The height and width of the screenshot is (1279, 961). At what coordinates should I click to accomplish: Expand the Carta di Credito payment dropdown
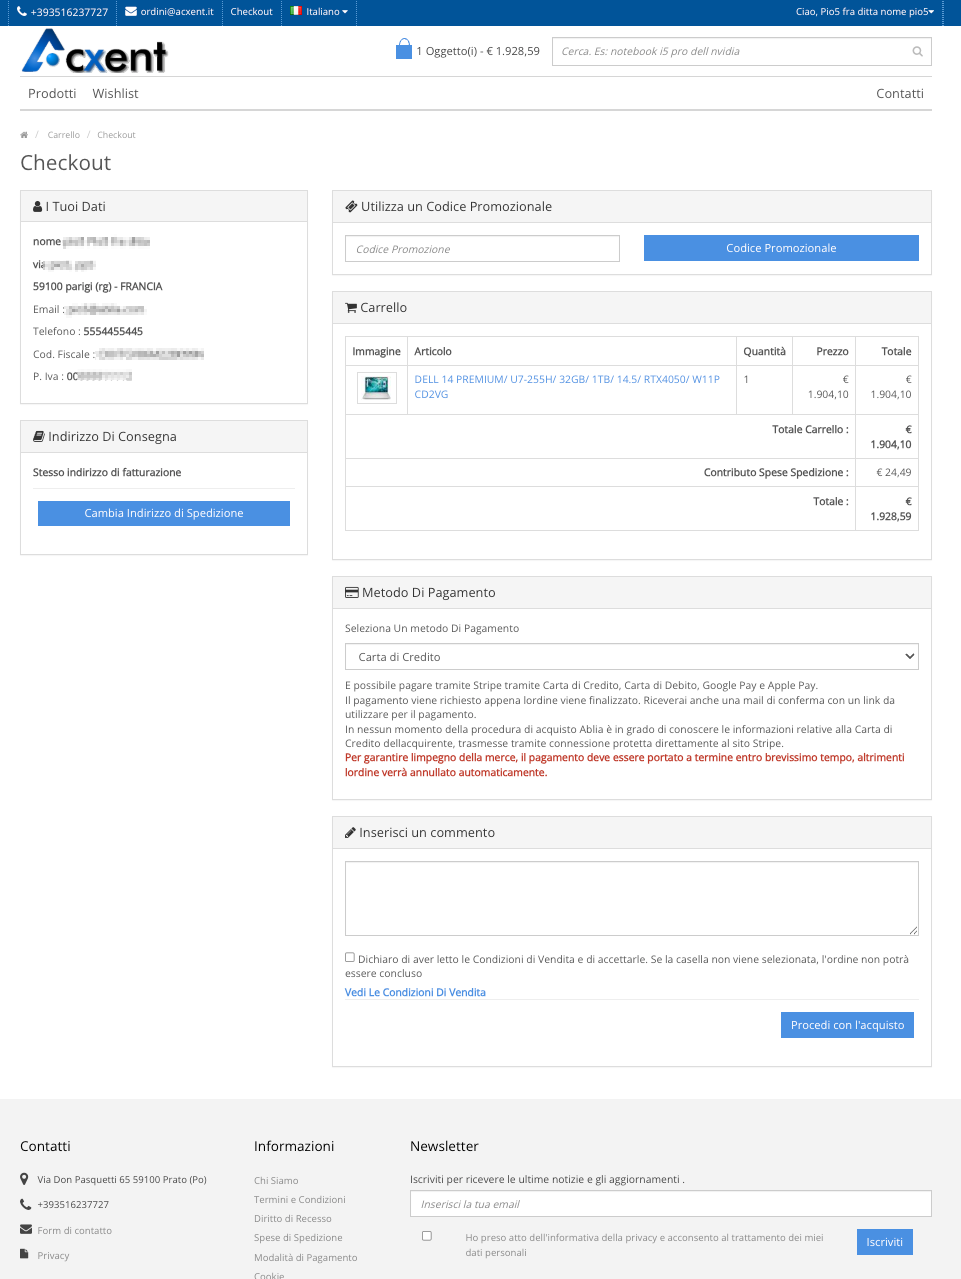click(631, 657)
